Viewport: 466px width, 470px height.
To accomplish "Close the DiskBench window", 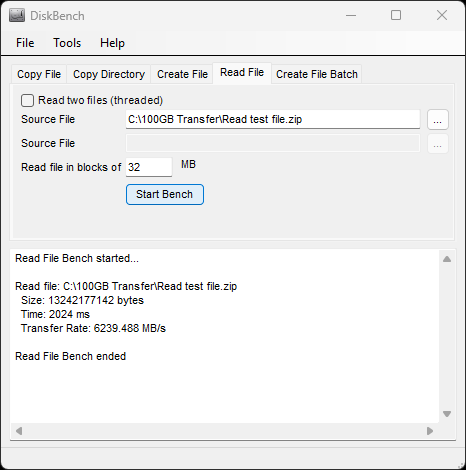I will 442,15.
